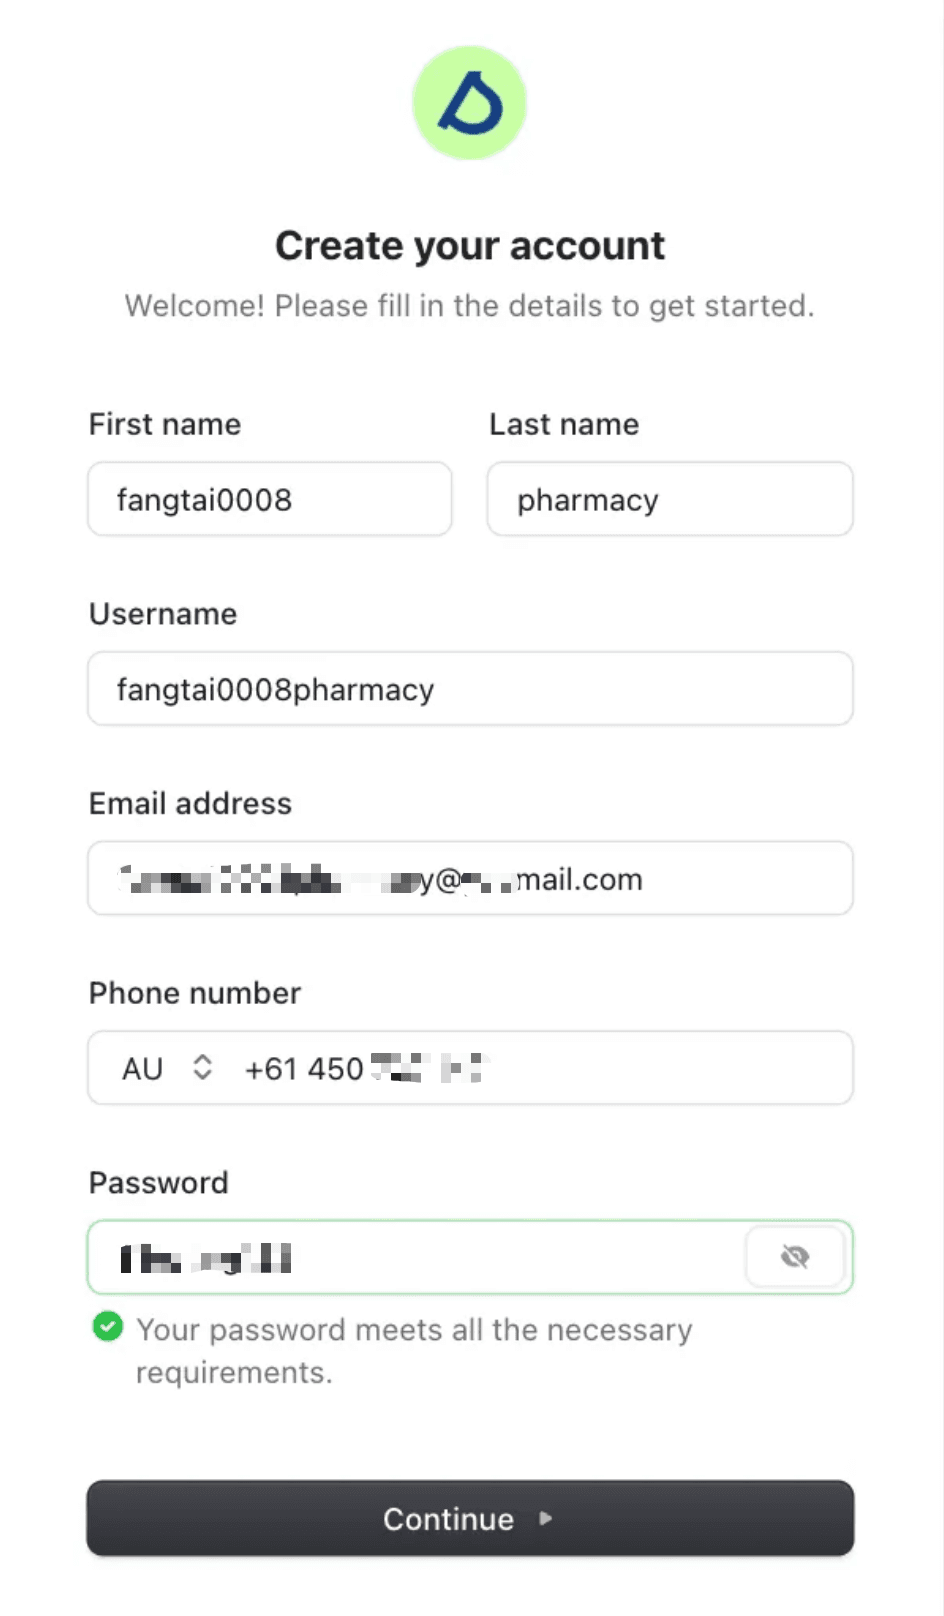Click the welcome subtitle text
Viewport: 944px width, 1616px height.
pyautogui.click(x=470, y=306)
